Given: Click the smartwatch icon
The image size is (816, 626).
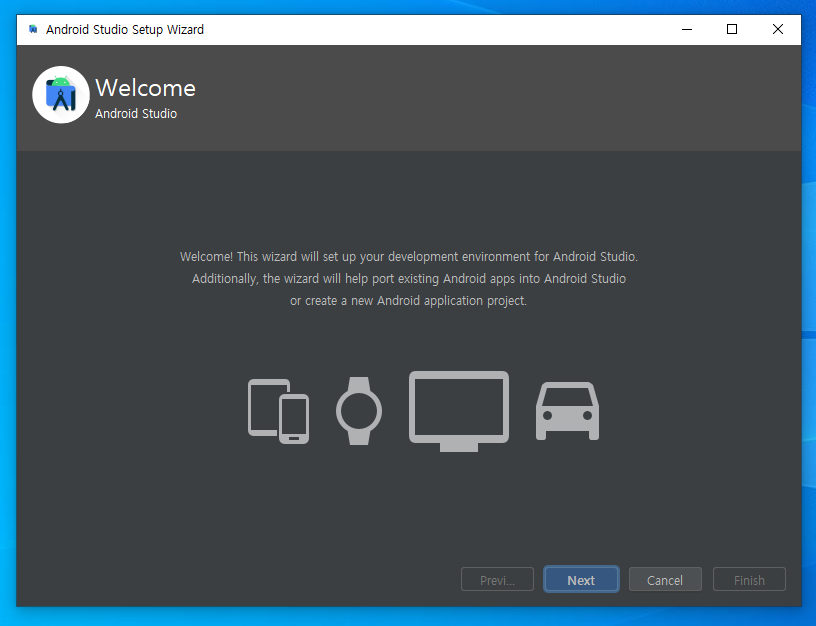Looking at the screenshot, I should [359, 411].
